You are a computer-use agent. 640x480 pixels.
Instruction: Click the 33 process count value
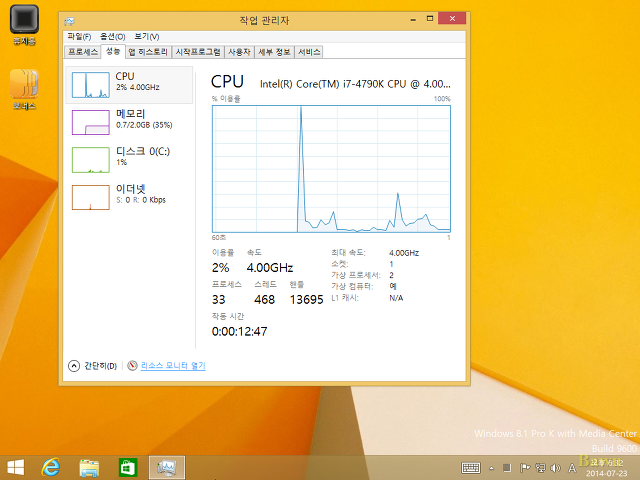pyautogui.click(x=218, y=300)
